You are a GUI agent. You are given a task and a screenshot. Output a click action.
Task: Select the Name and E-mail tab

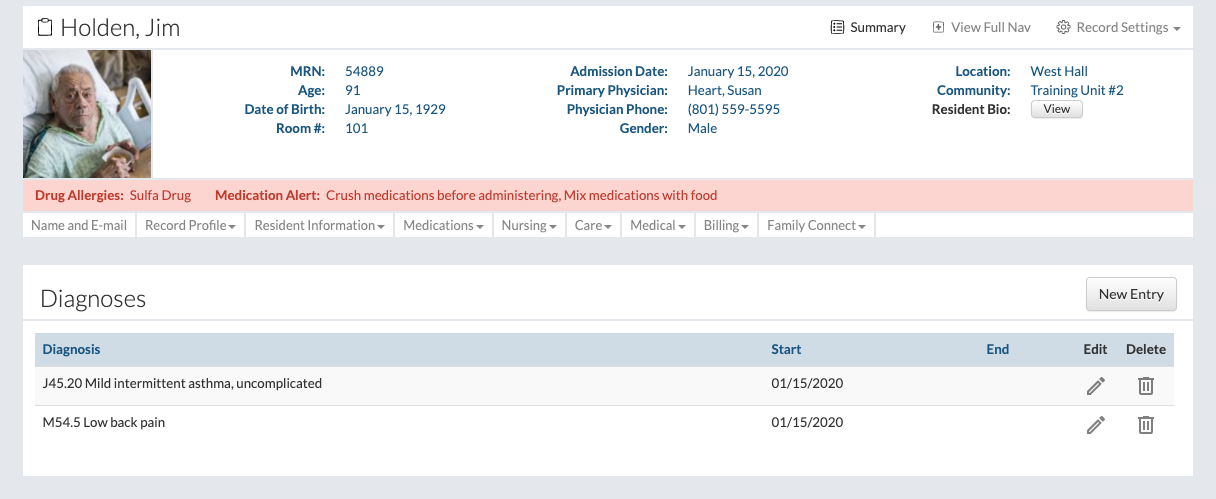[79, 225]
